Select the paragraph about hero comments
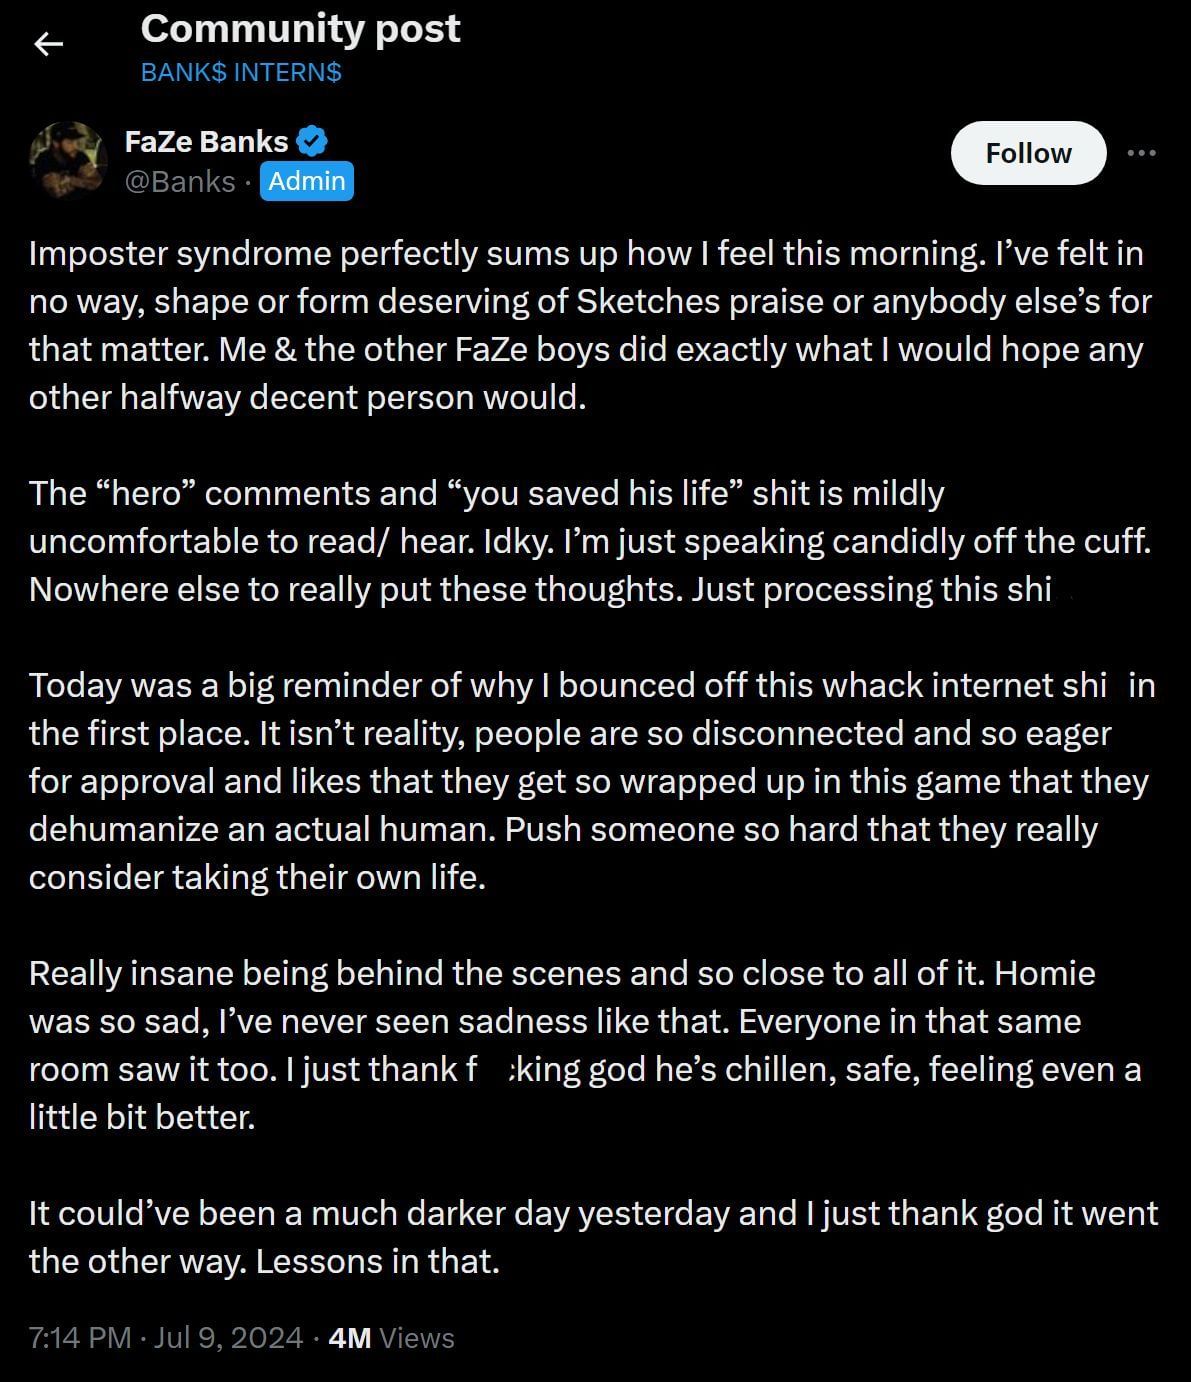The image size is (1191, 1382). pos(590,540)
